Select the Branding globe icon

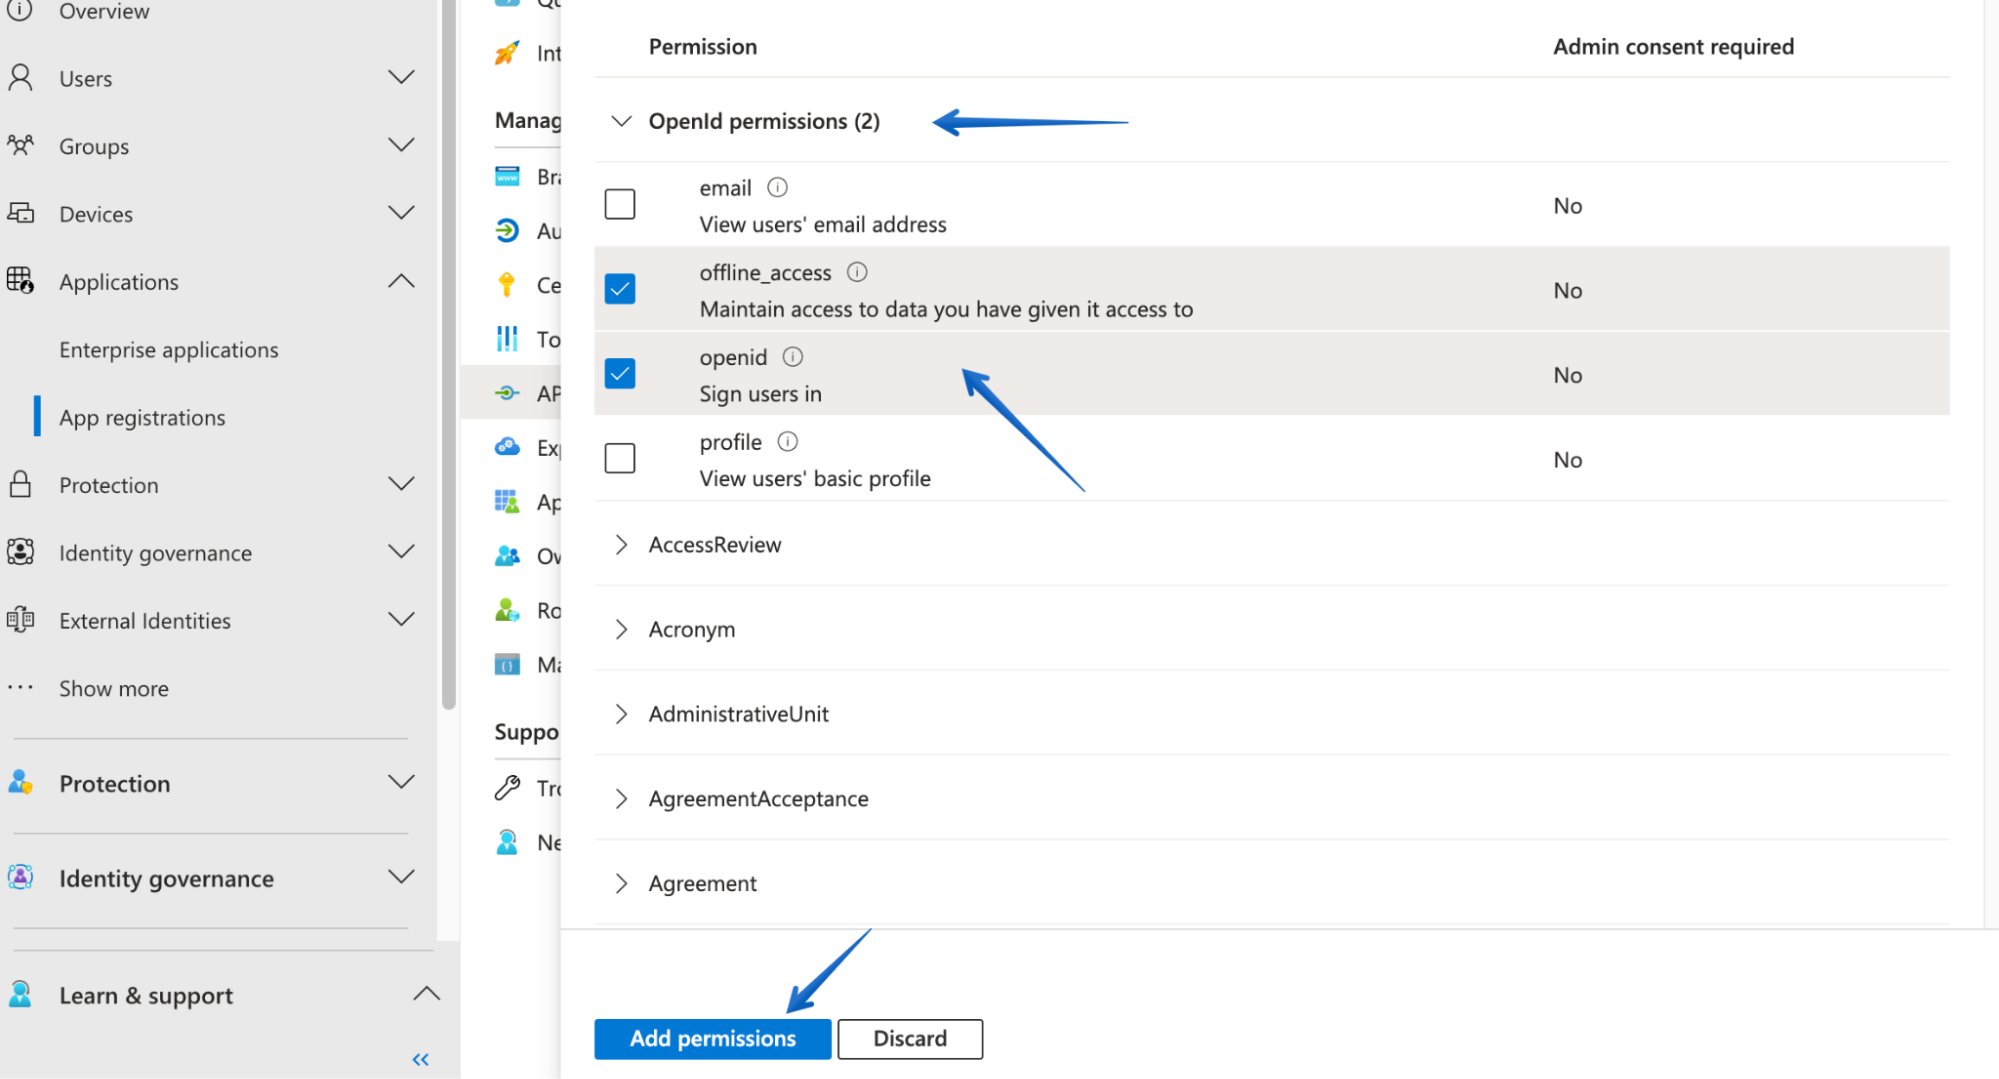(x=507, y=176)
